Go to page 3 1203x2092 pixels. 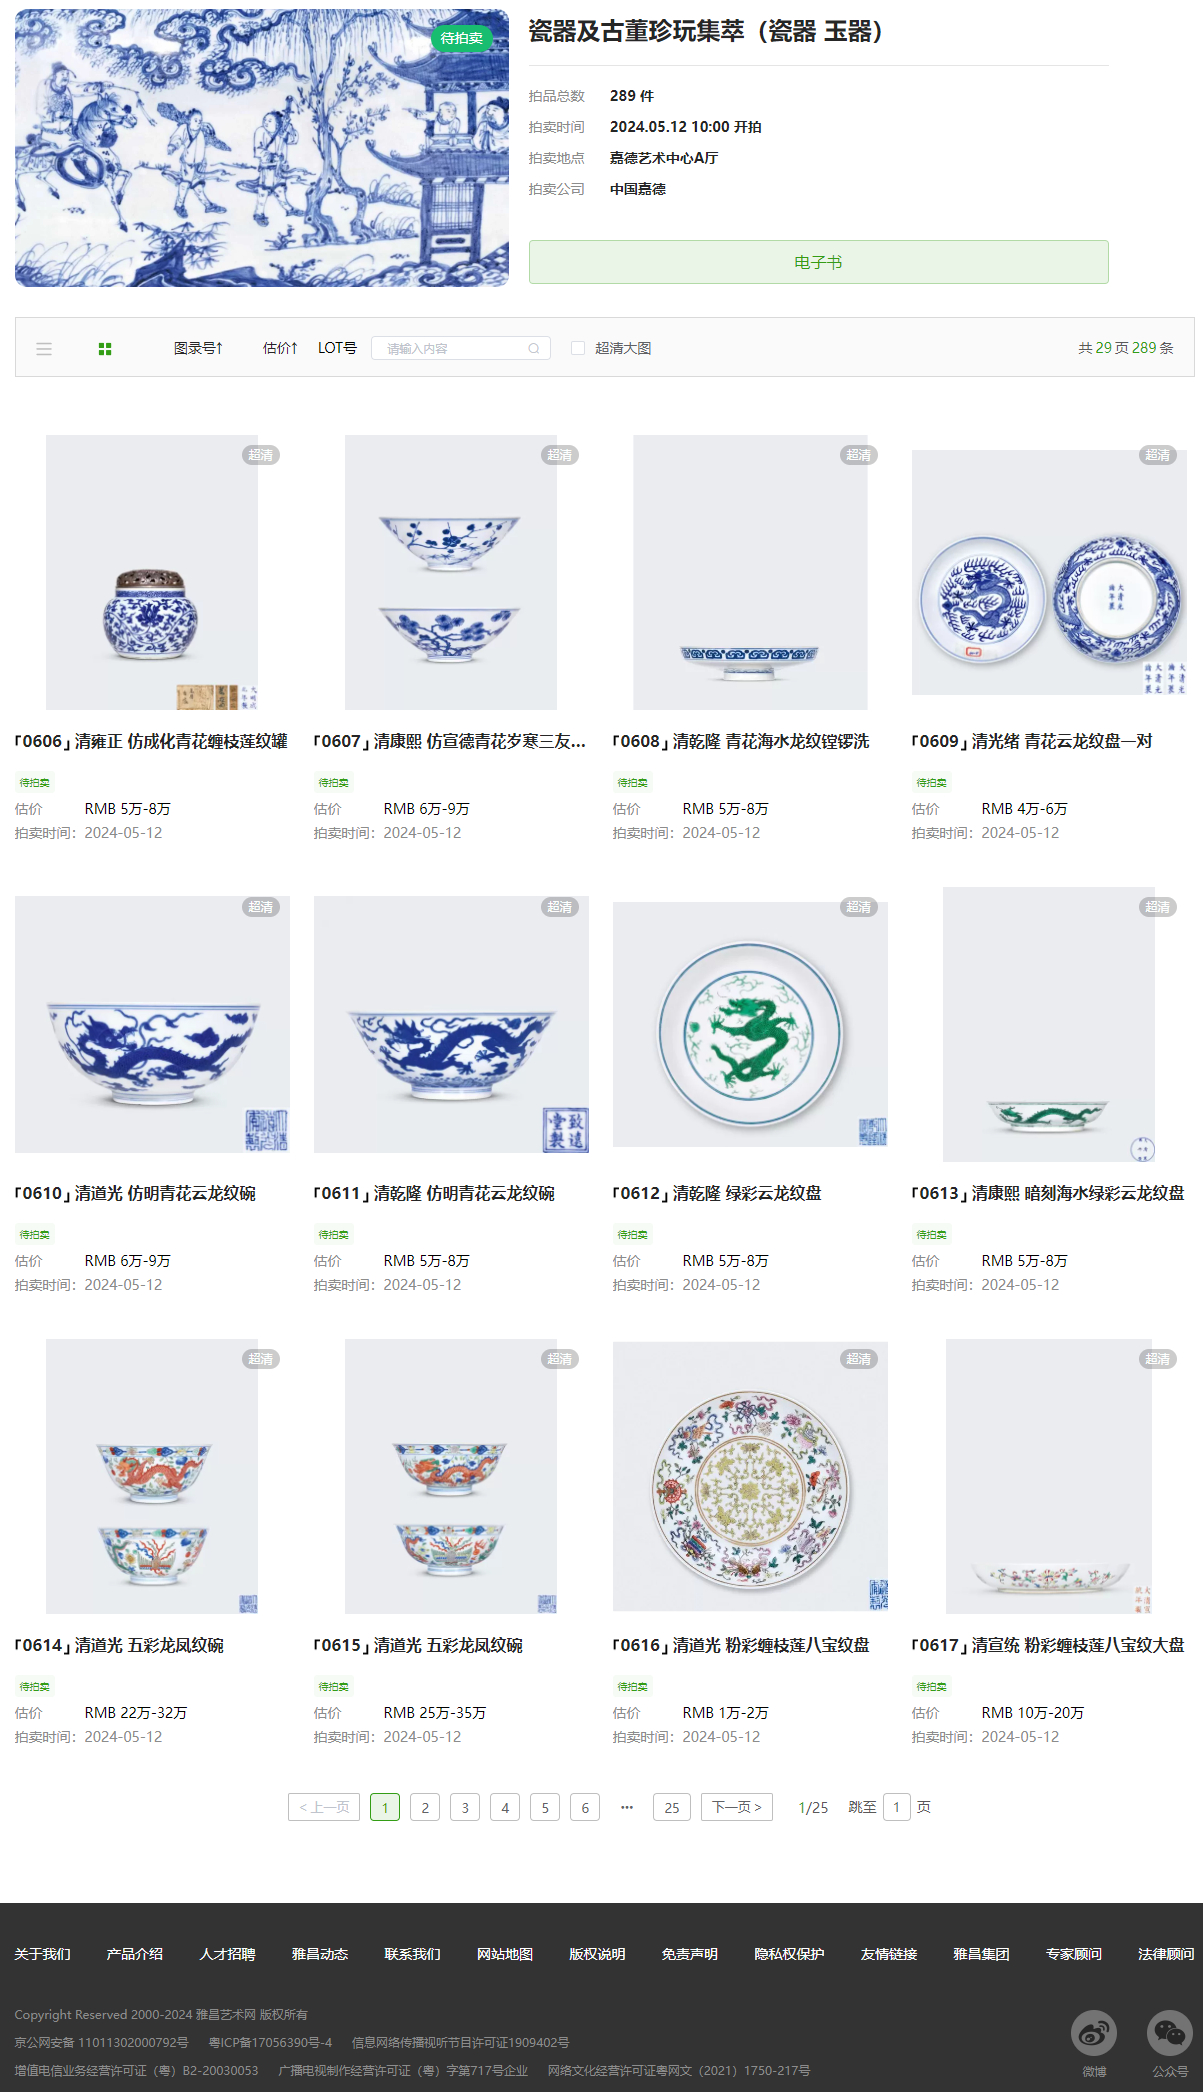point(465,1807)
